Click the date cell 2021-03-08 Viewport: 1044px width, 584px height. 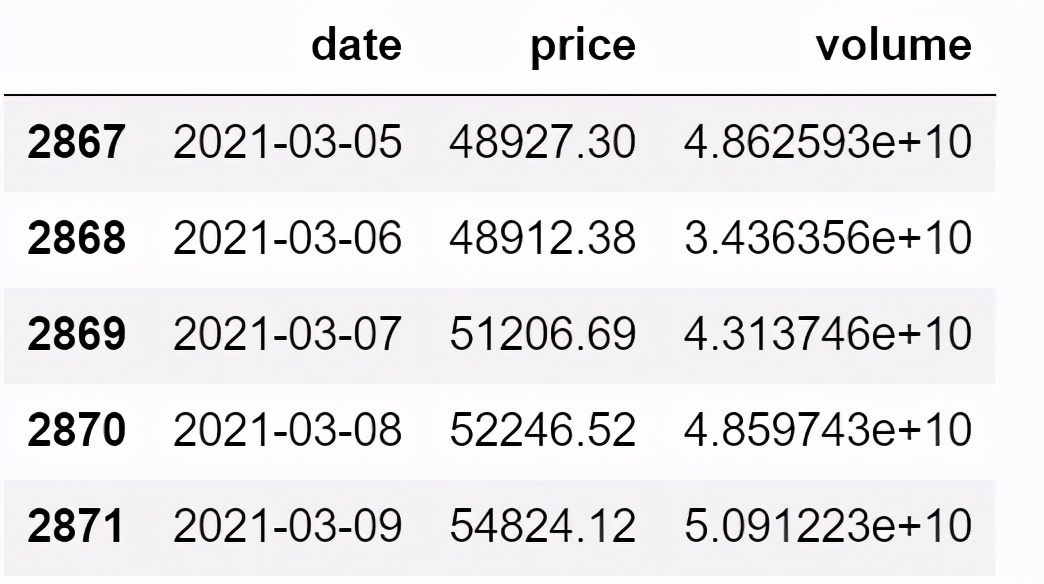pos(288,430)
